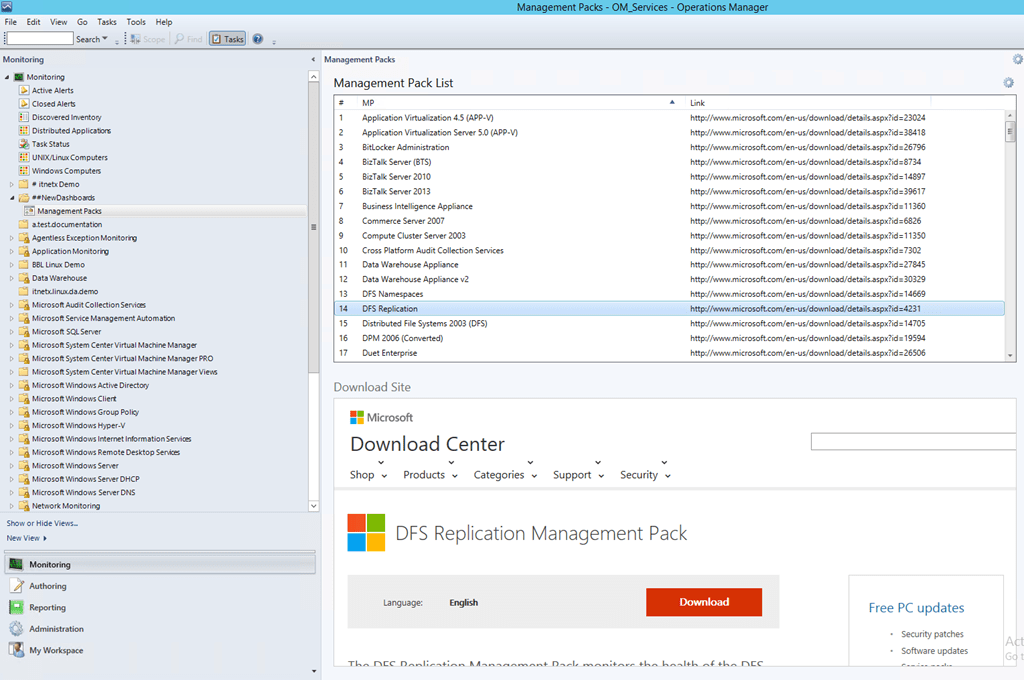Viewport: 1024px width, 680px height.
Task: Select the Duet Enterprise row
Action: pyautogui.click(x=669, y=353)
